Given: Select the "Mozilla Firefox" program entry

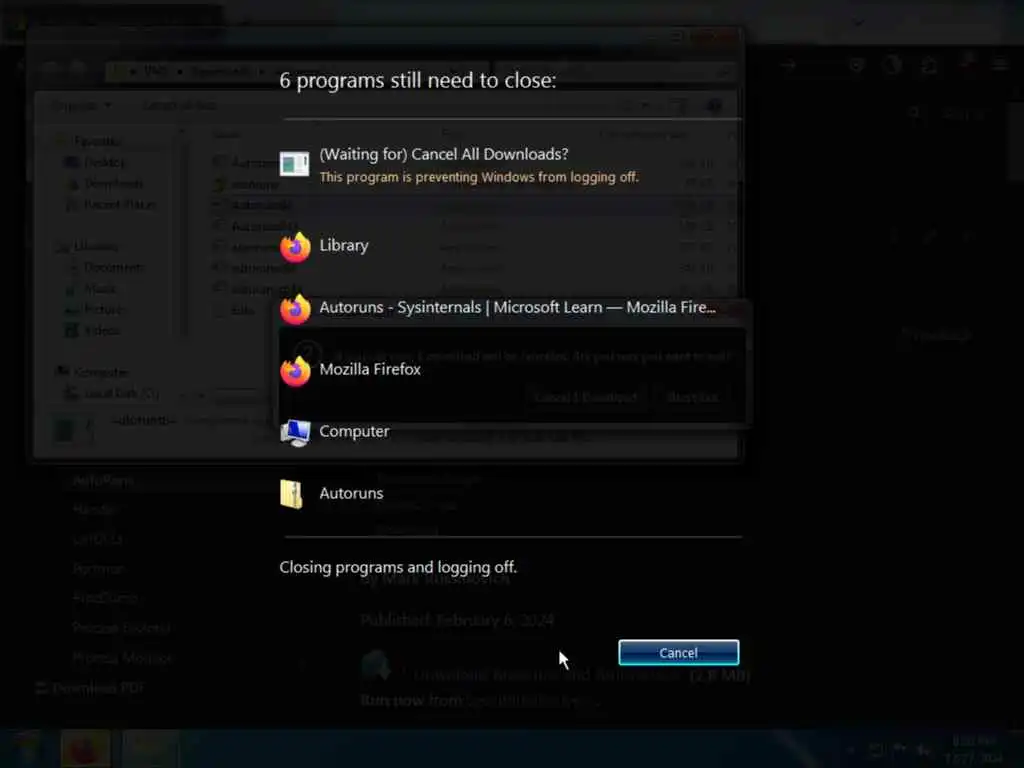Looking at the screenshot, I should point(370,369).
